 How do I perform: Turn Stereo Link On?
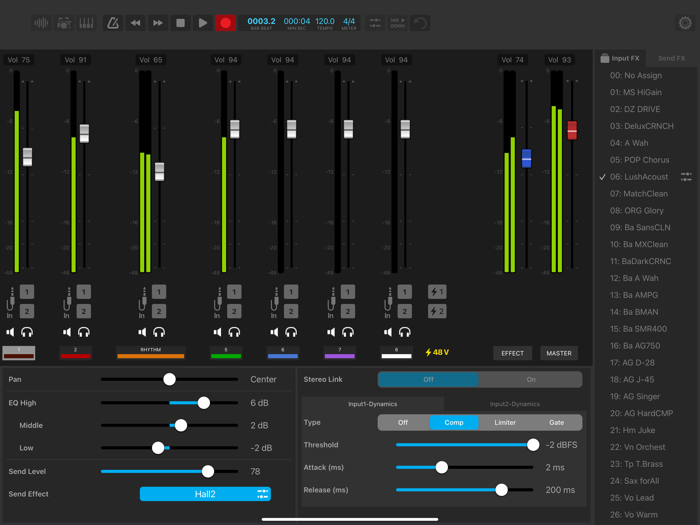531,380
